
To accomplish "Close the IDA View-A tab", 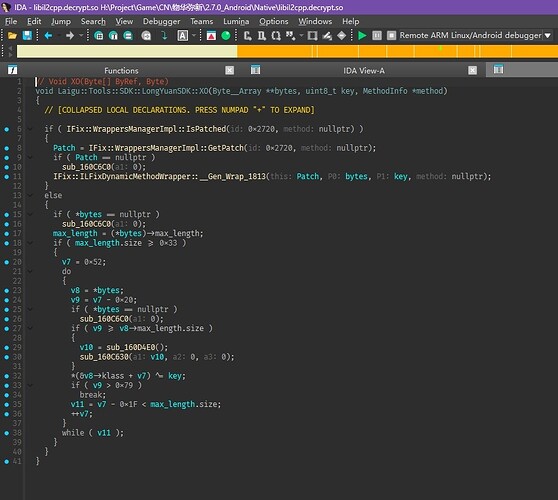I will (472, 70).
